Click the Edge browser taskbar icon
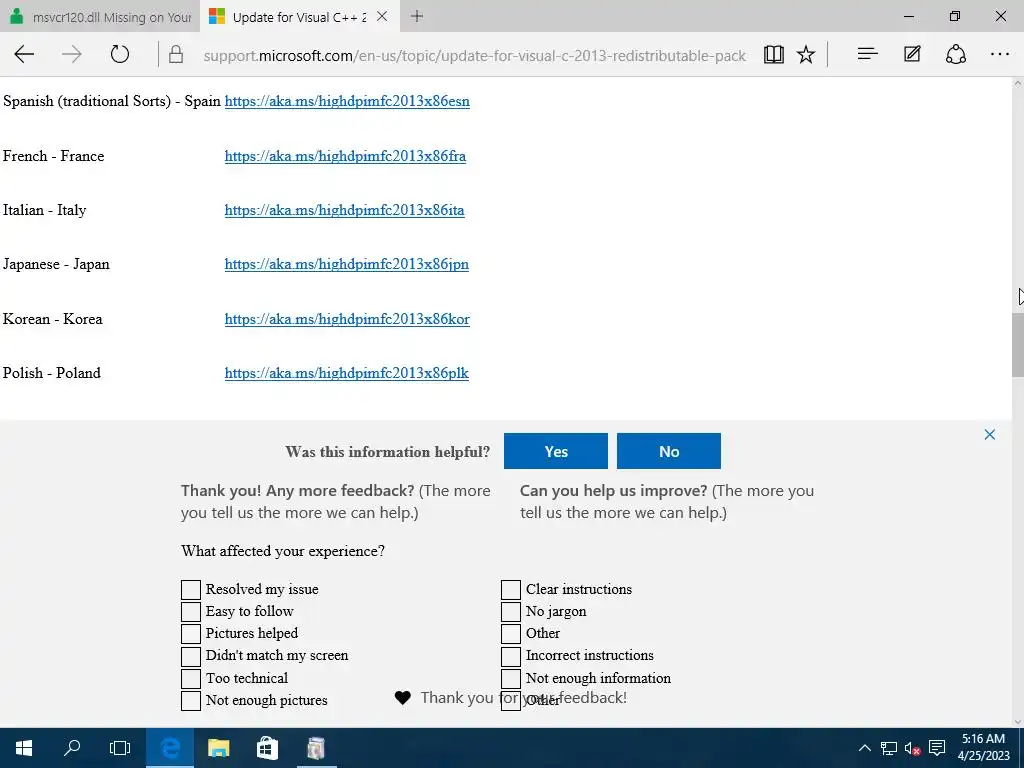The height and width of the screenshot is (768, 1024). click(170, 748)
